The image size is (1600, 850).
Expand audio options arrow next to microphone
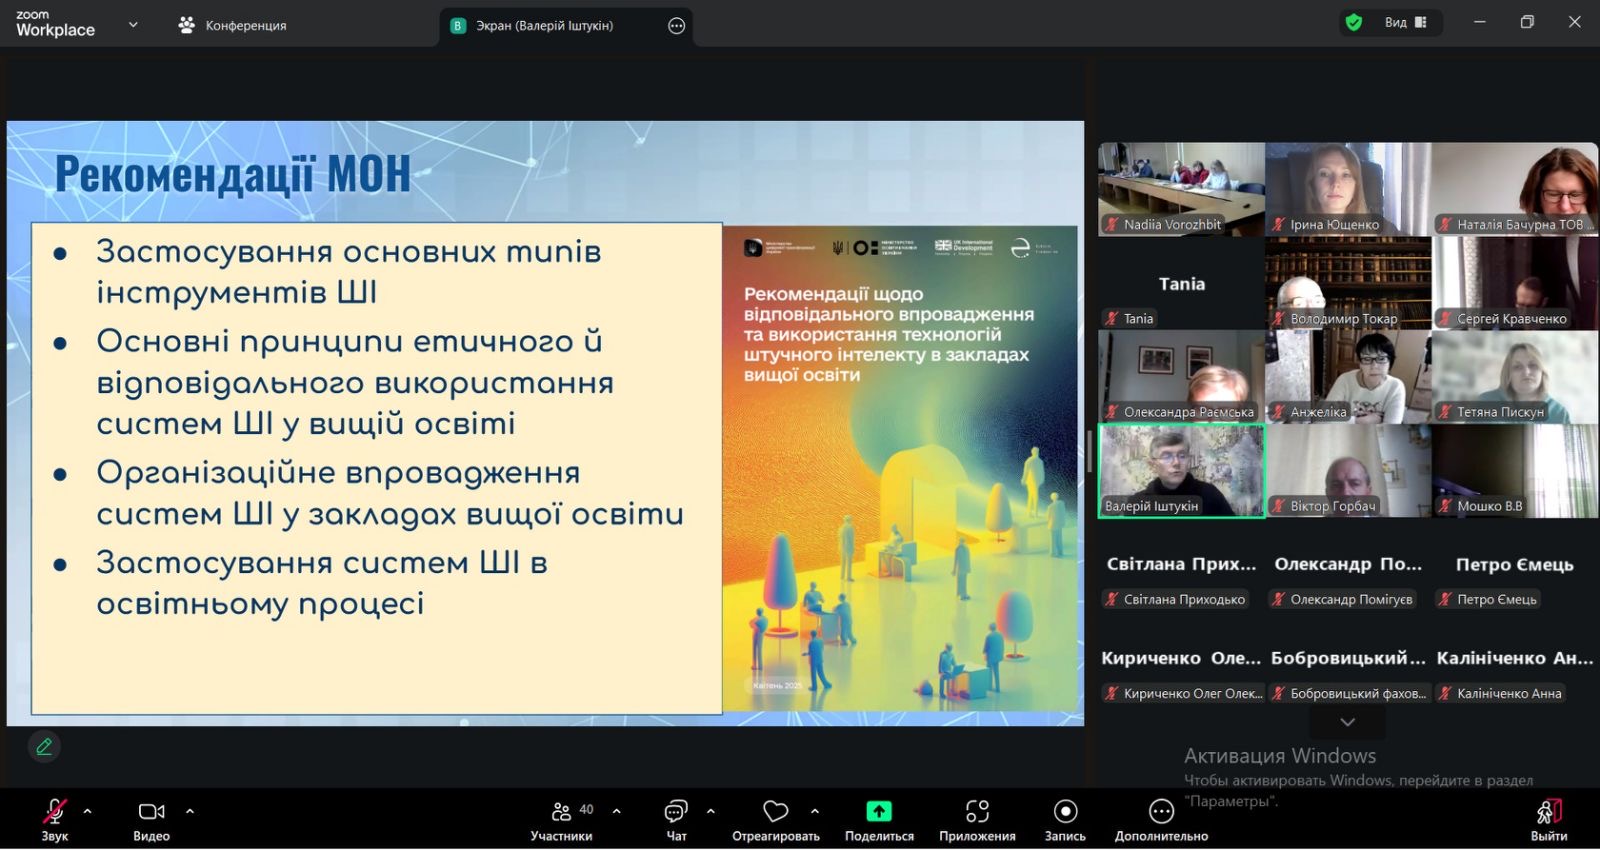(88, 811)
